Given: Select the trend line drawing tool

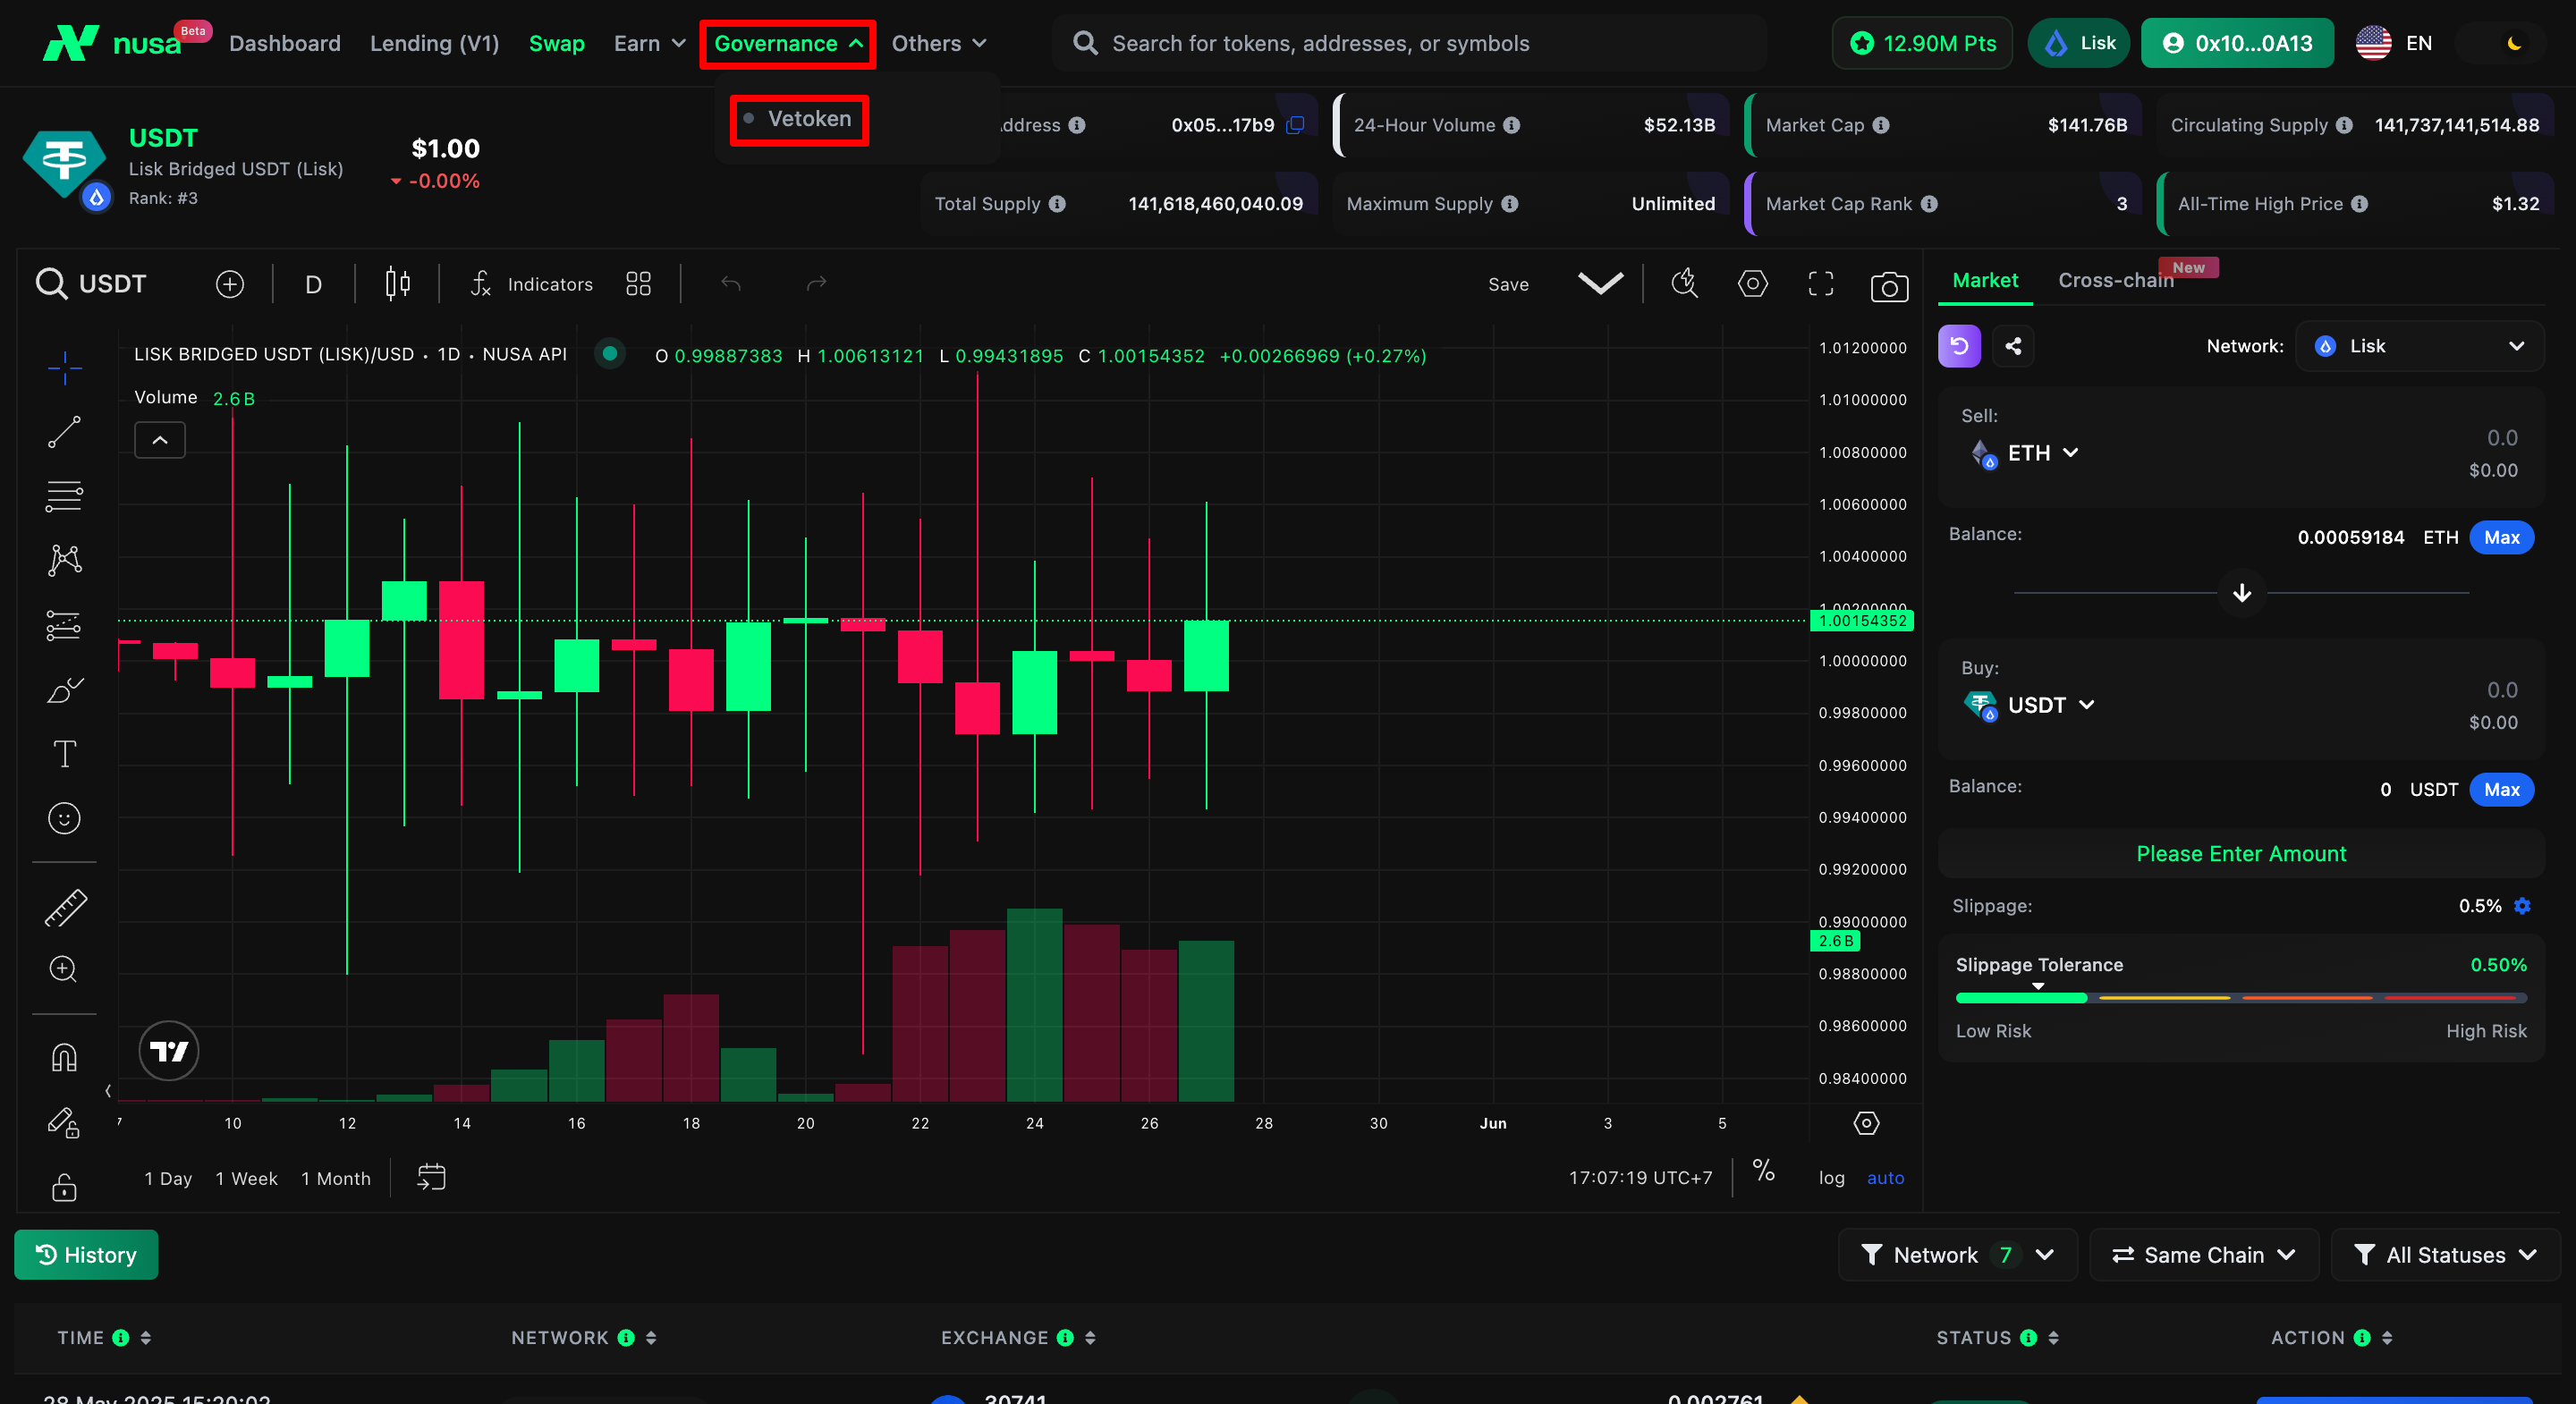Looking at the screenshot, I should pyautogui.click(x=64, y=432).
